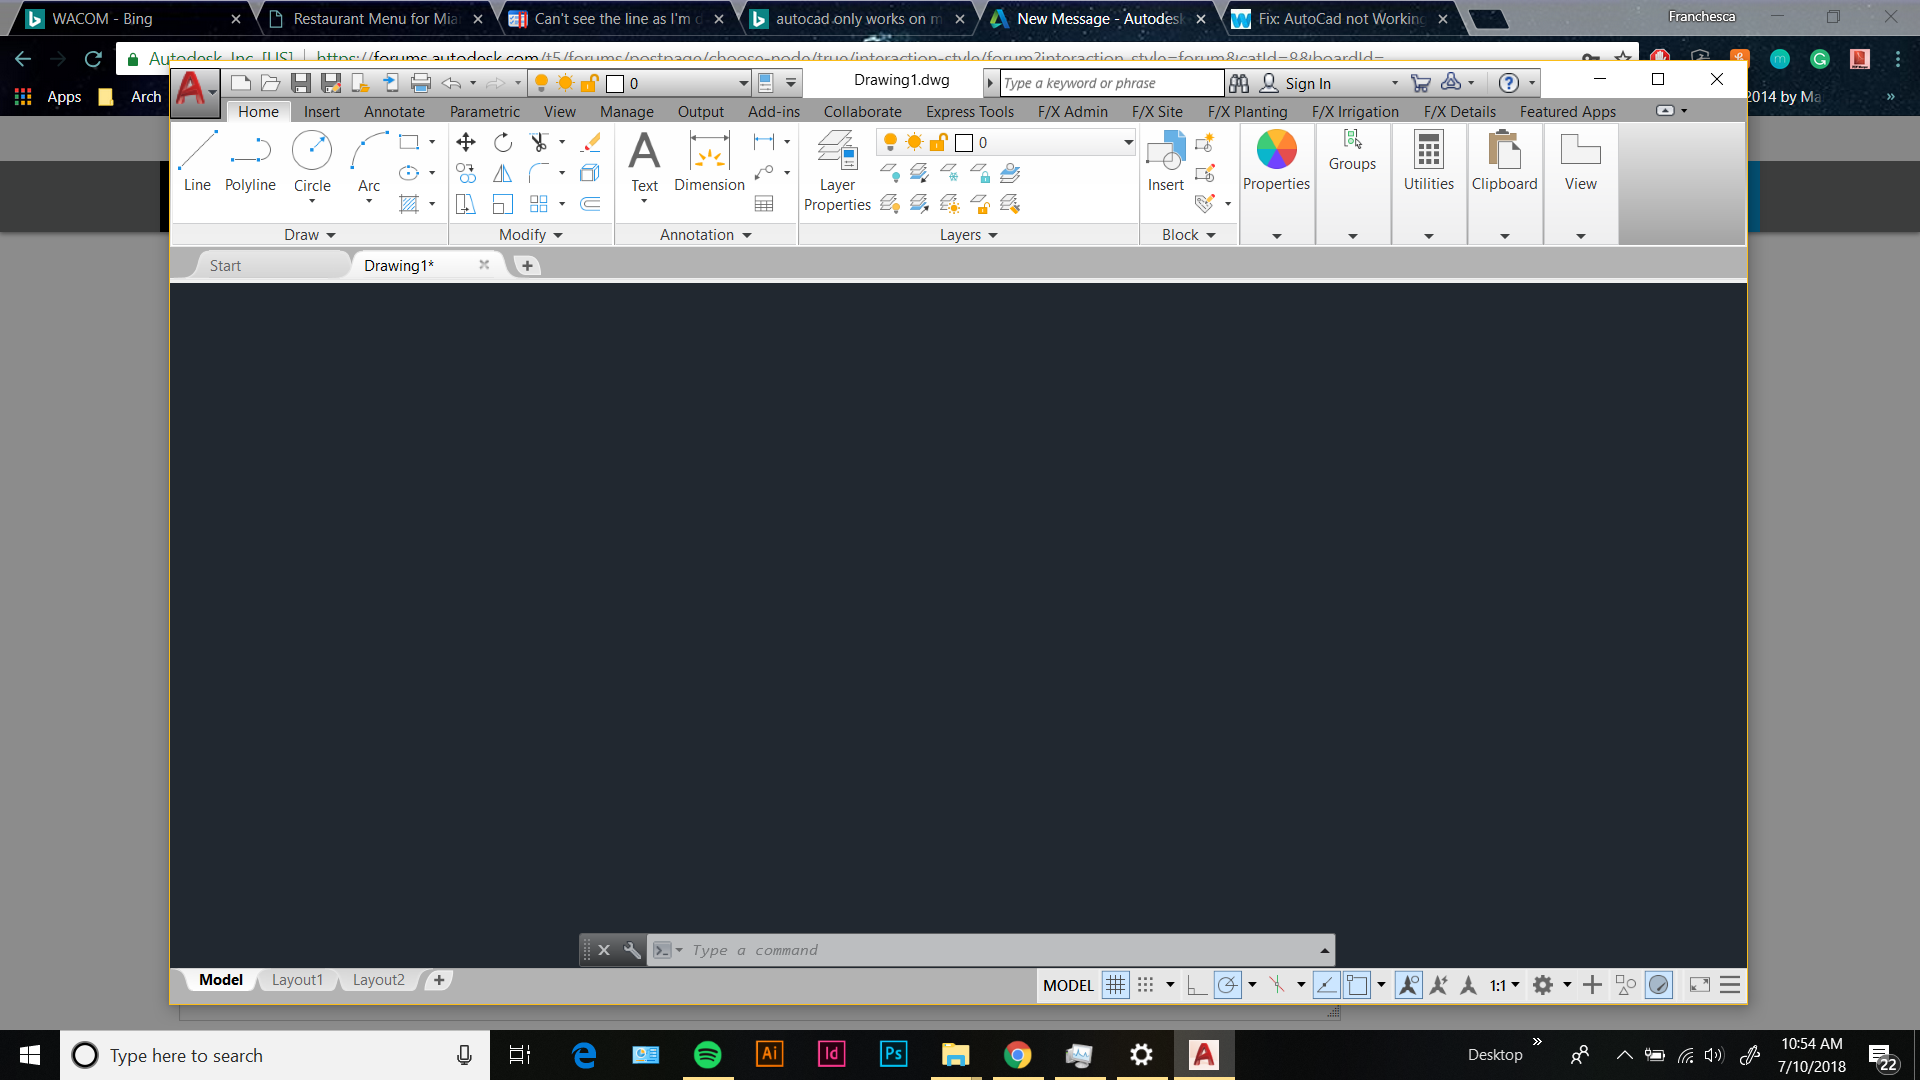The height and width of the screenshot is (1080, 1920).
Task: Click the layer 0 color swatch
Action: 964,143
